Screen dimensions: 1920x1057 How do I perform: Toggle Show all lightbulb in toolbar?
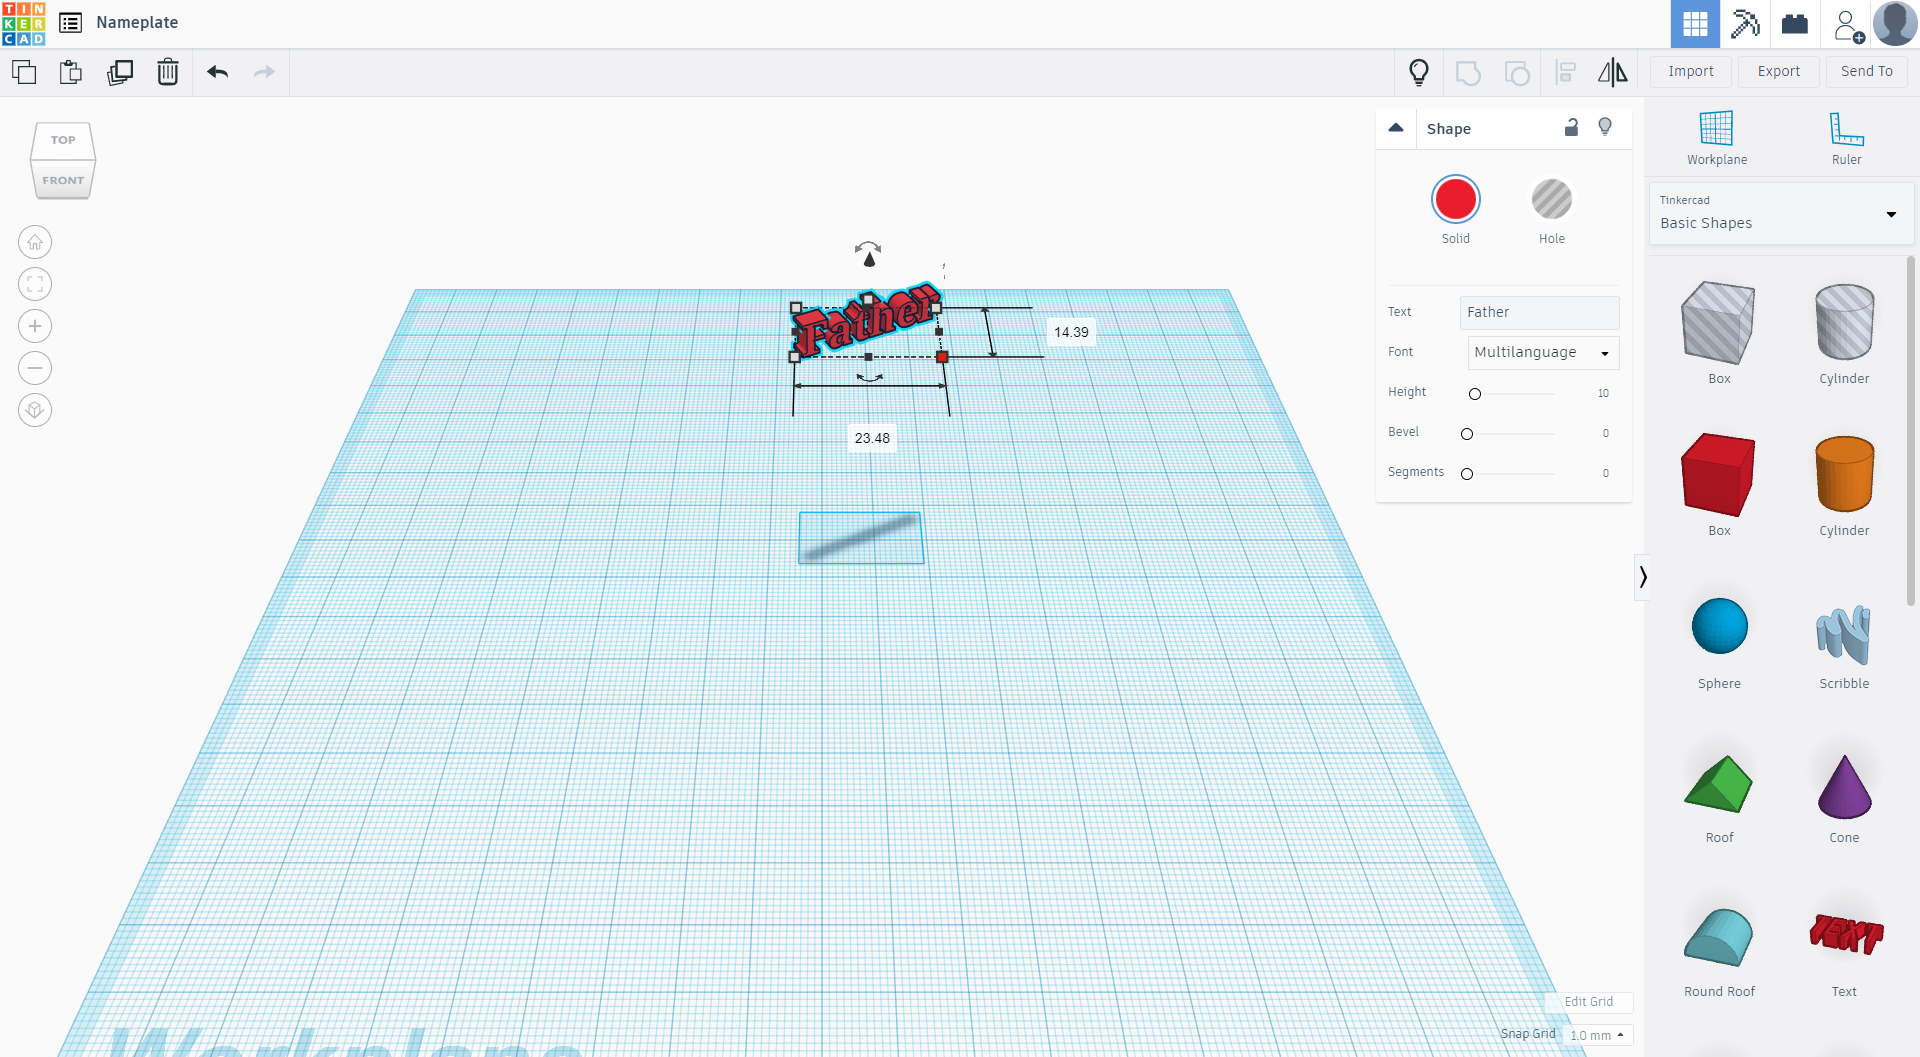[1418, 72]
